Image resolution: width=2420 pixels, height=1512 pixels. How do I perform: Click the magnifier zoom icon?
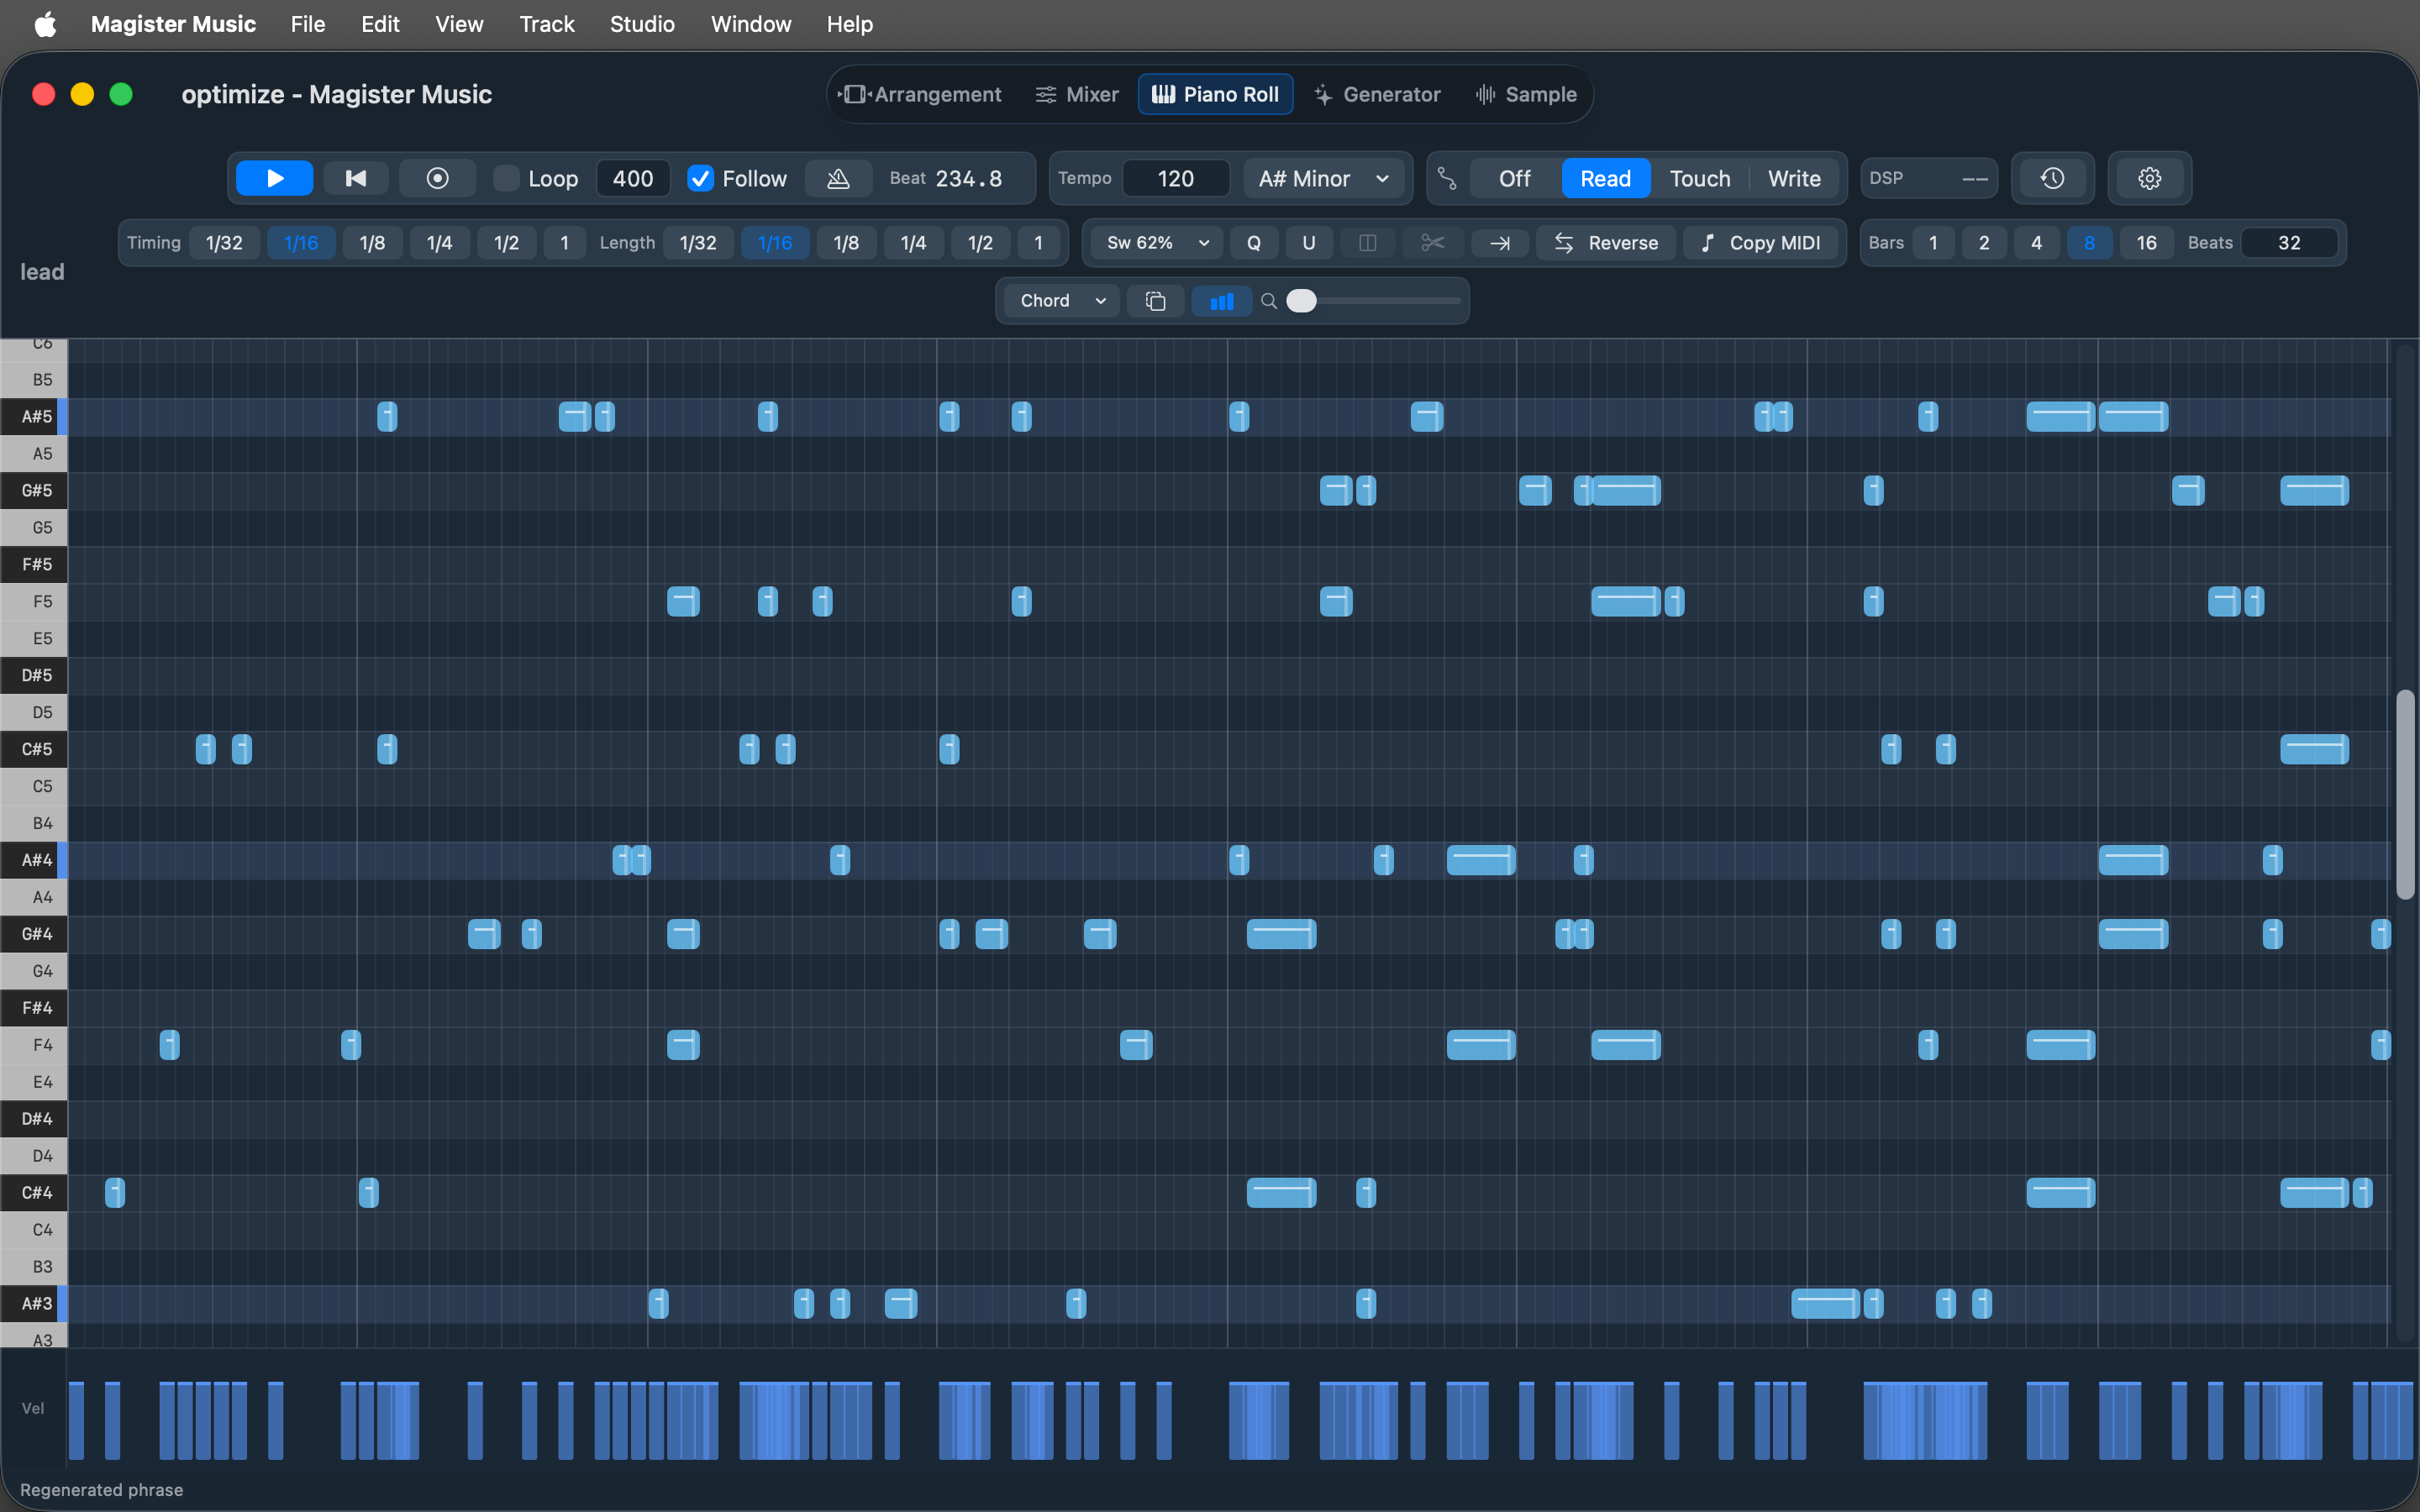(1268, 301)
